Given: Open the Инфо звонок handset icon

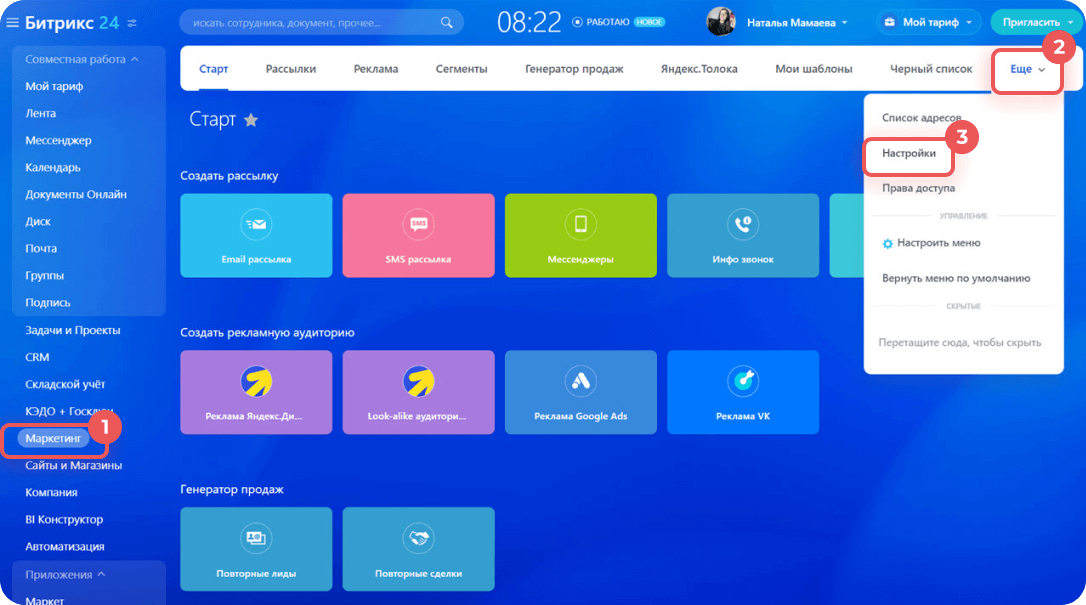Looking at the screenshot, I should coord(742,224).
